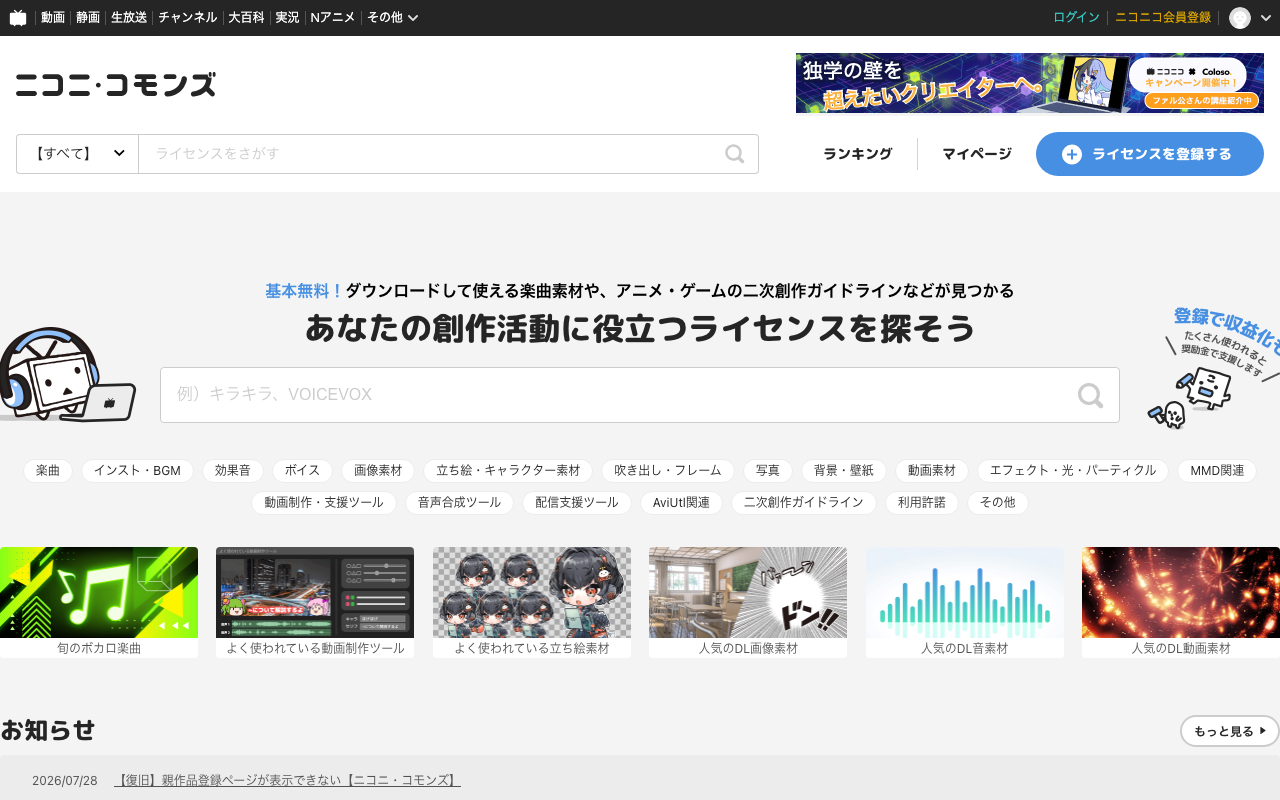Click the ライセンスを登録する button
The image size is (1280, 800).
tap(1150, 154)
